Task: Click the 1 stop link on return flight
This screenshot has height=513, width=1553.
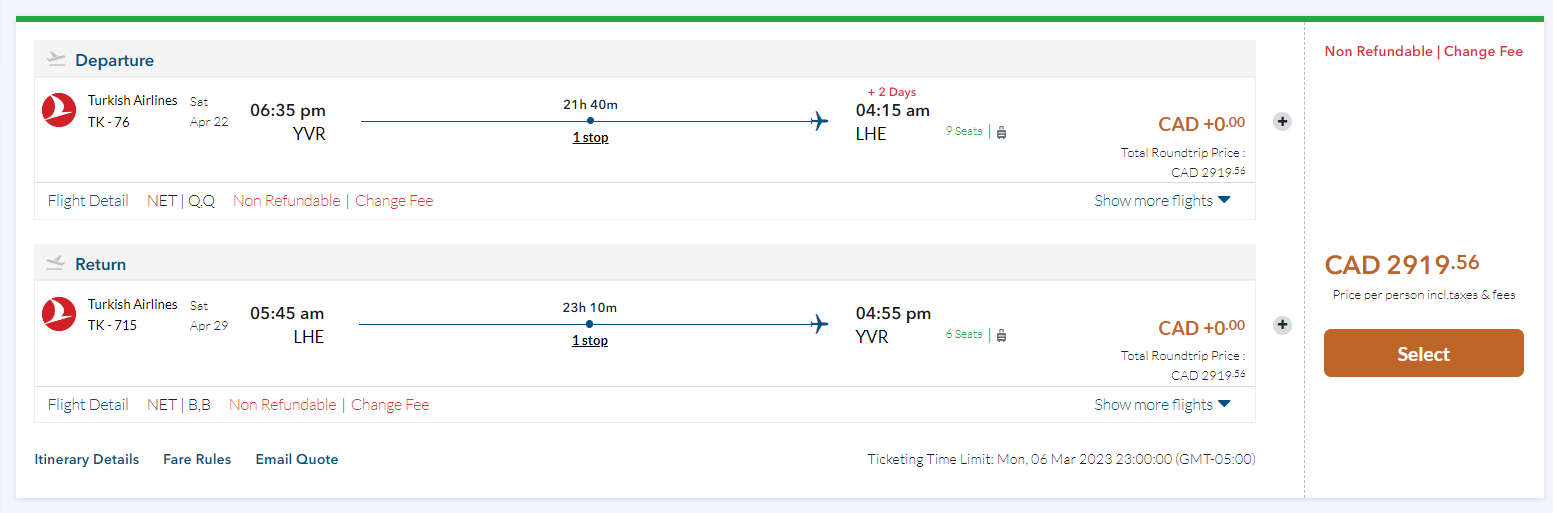Action: click(x=590, y=341)
